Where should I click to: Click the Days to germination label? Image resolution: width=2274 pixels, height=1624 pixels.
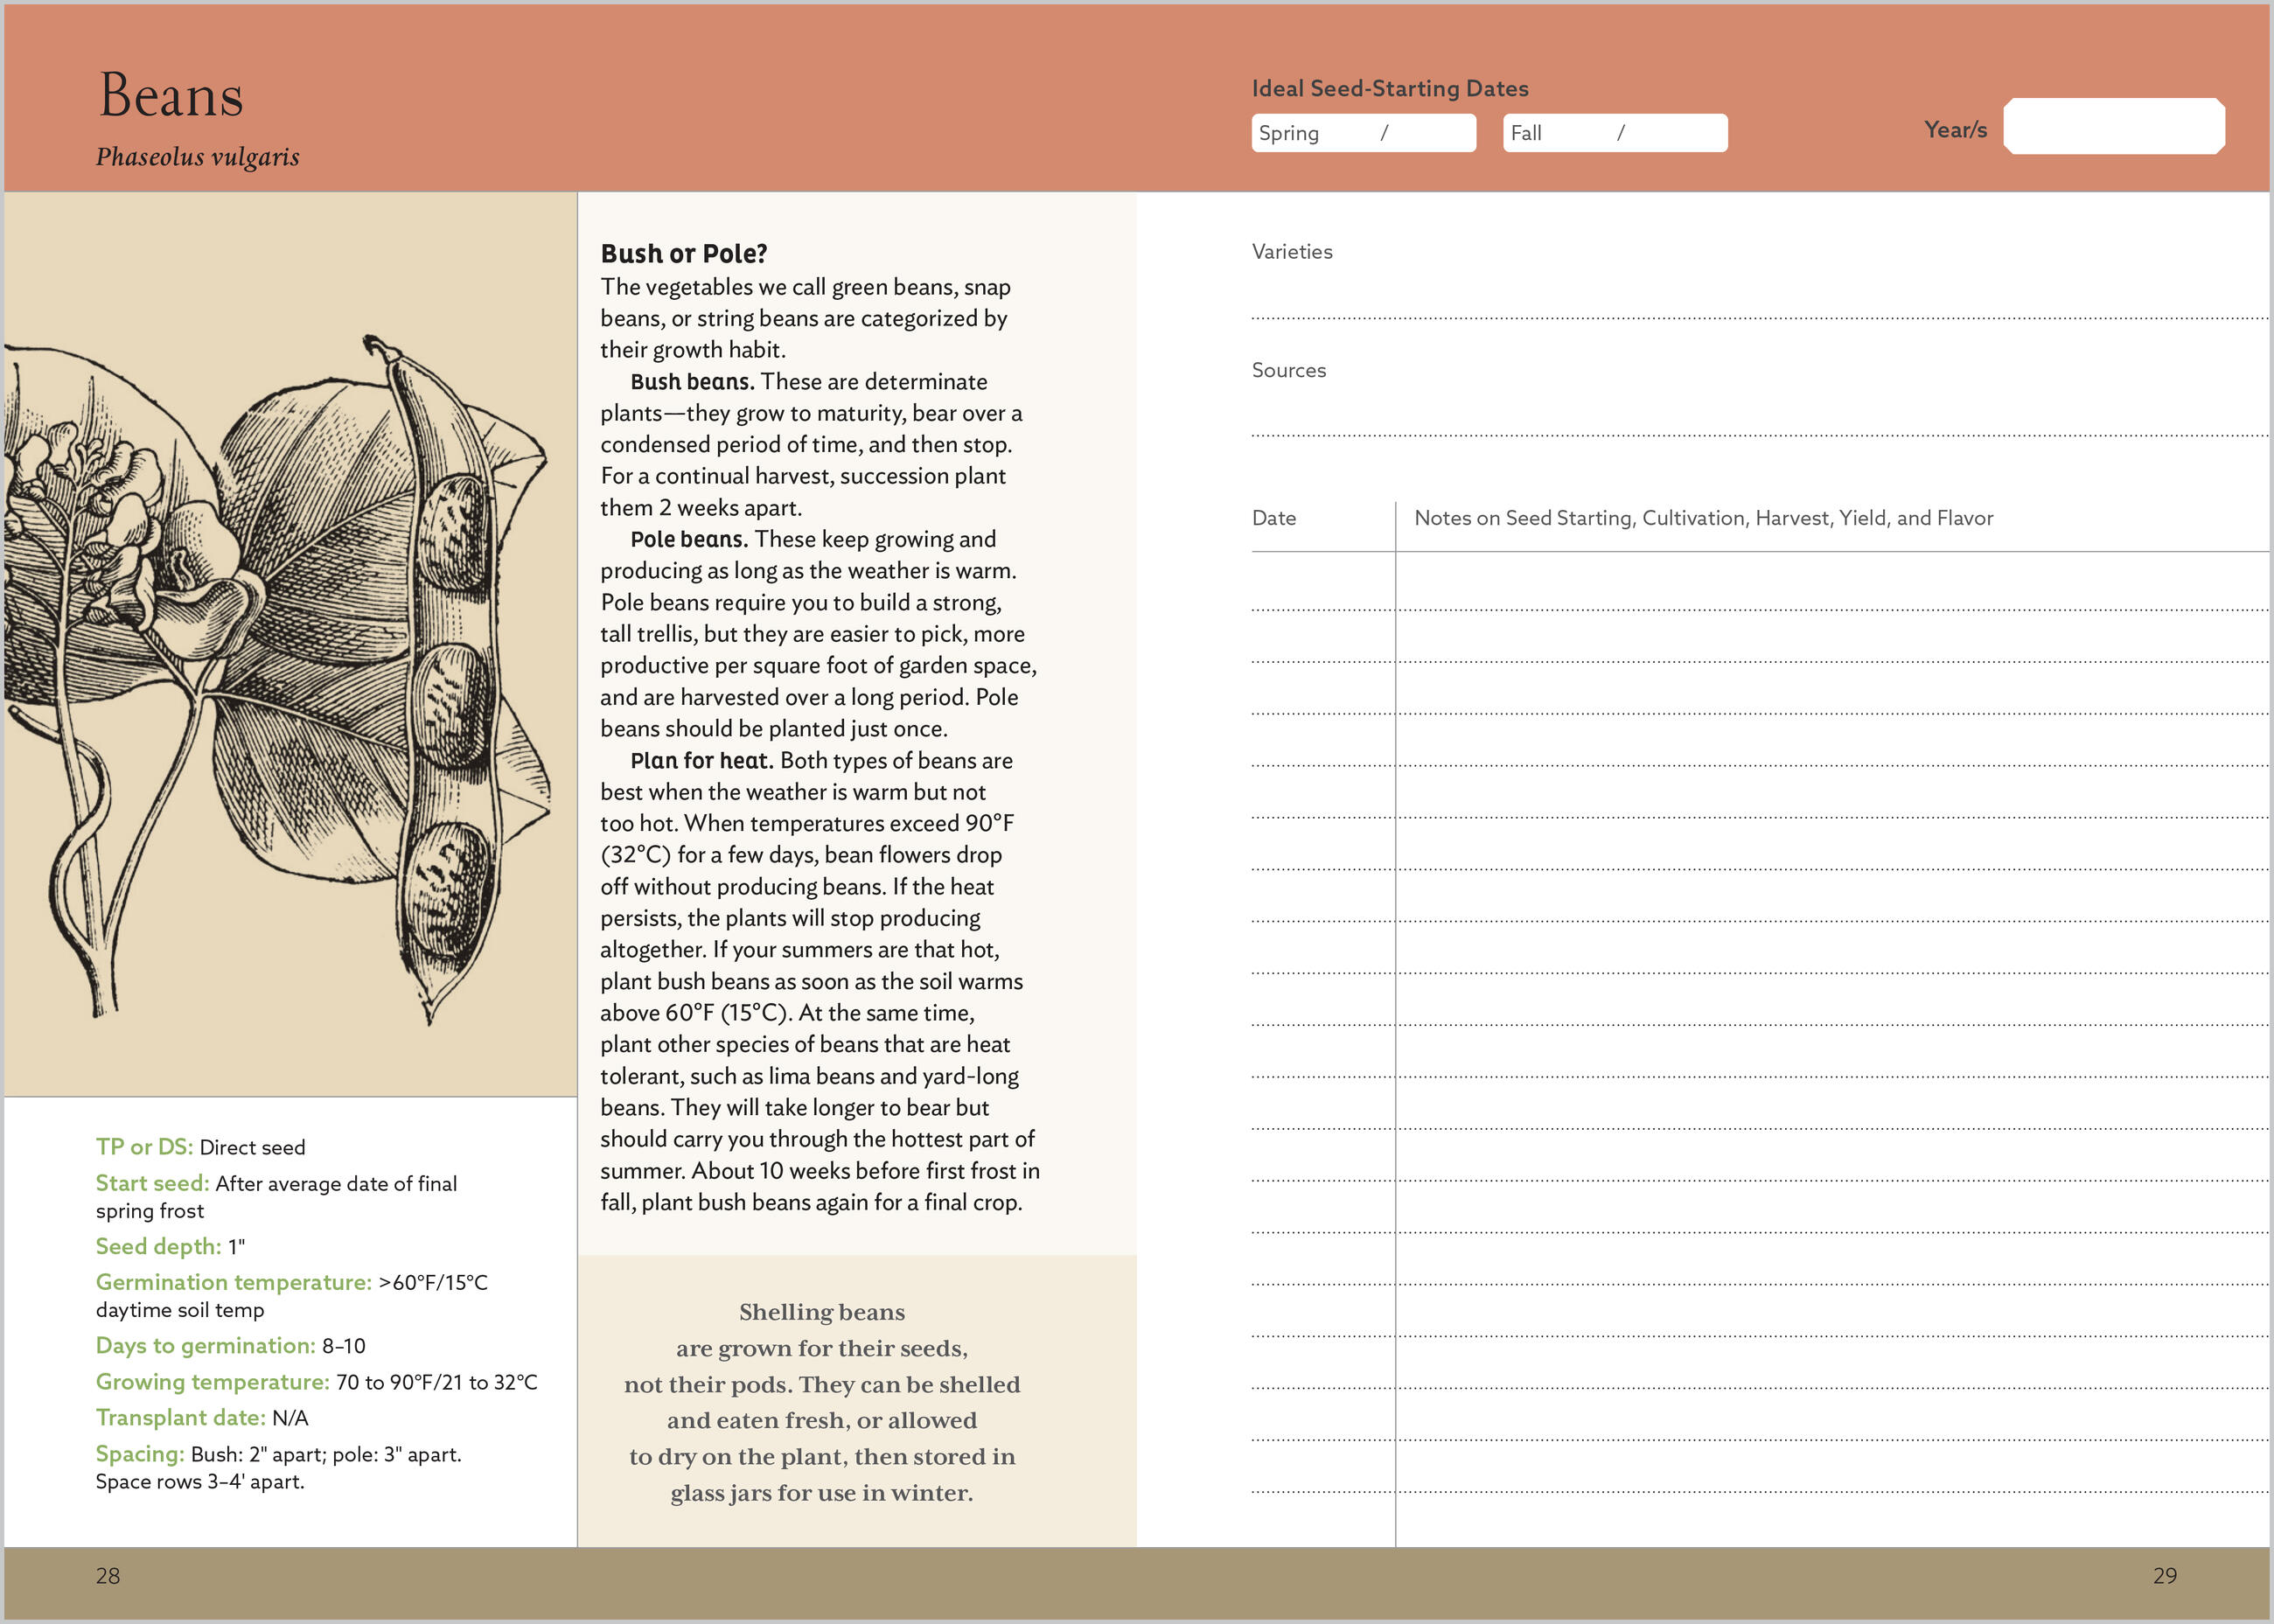click(x=205, y=1346)
